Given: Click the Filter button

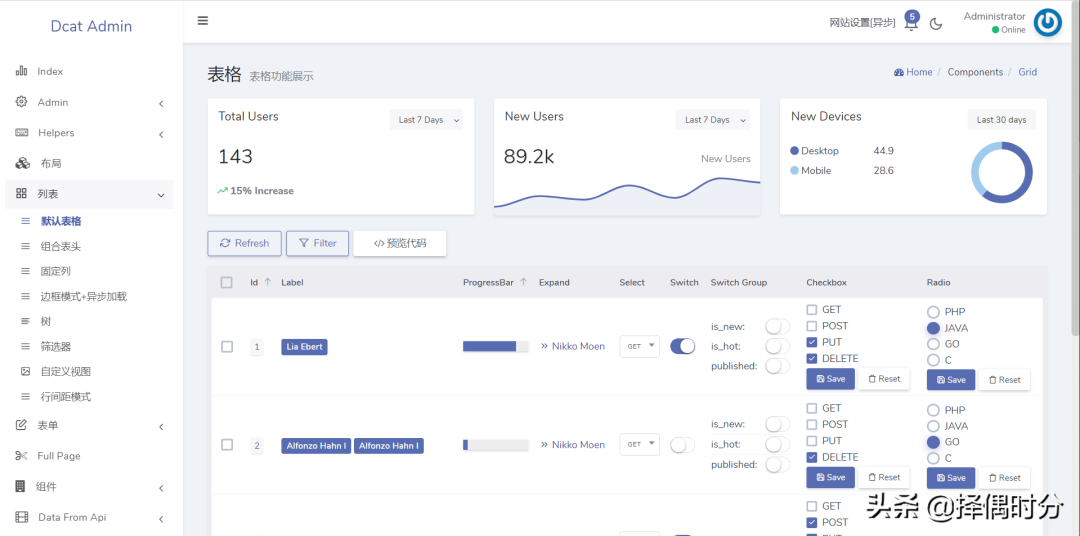Looking at the screenshot, I should (x=317, y=243).
